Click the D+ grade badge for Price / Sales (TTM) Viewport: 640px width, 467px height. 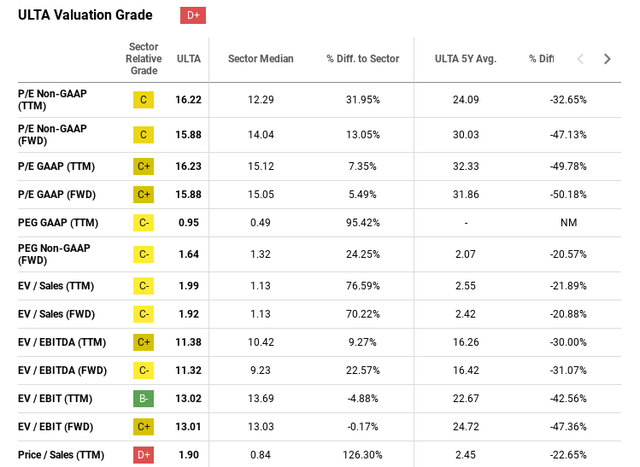coord(143,454)
